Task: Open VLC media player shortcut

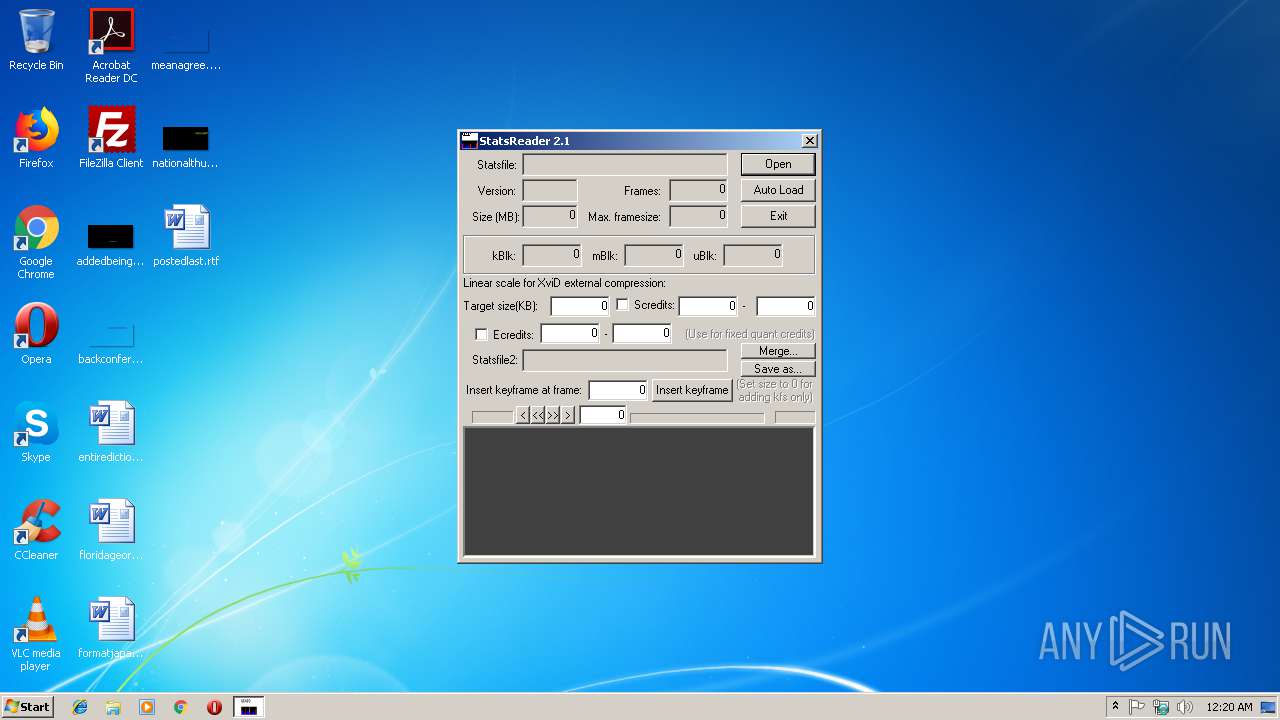Action: 36,634
